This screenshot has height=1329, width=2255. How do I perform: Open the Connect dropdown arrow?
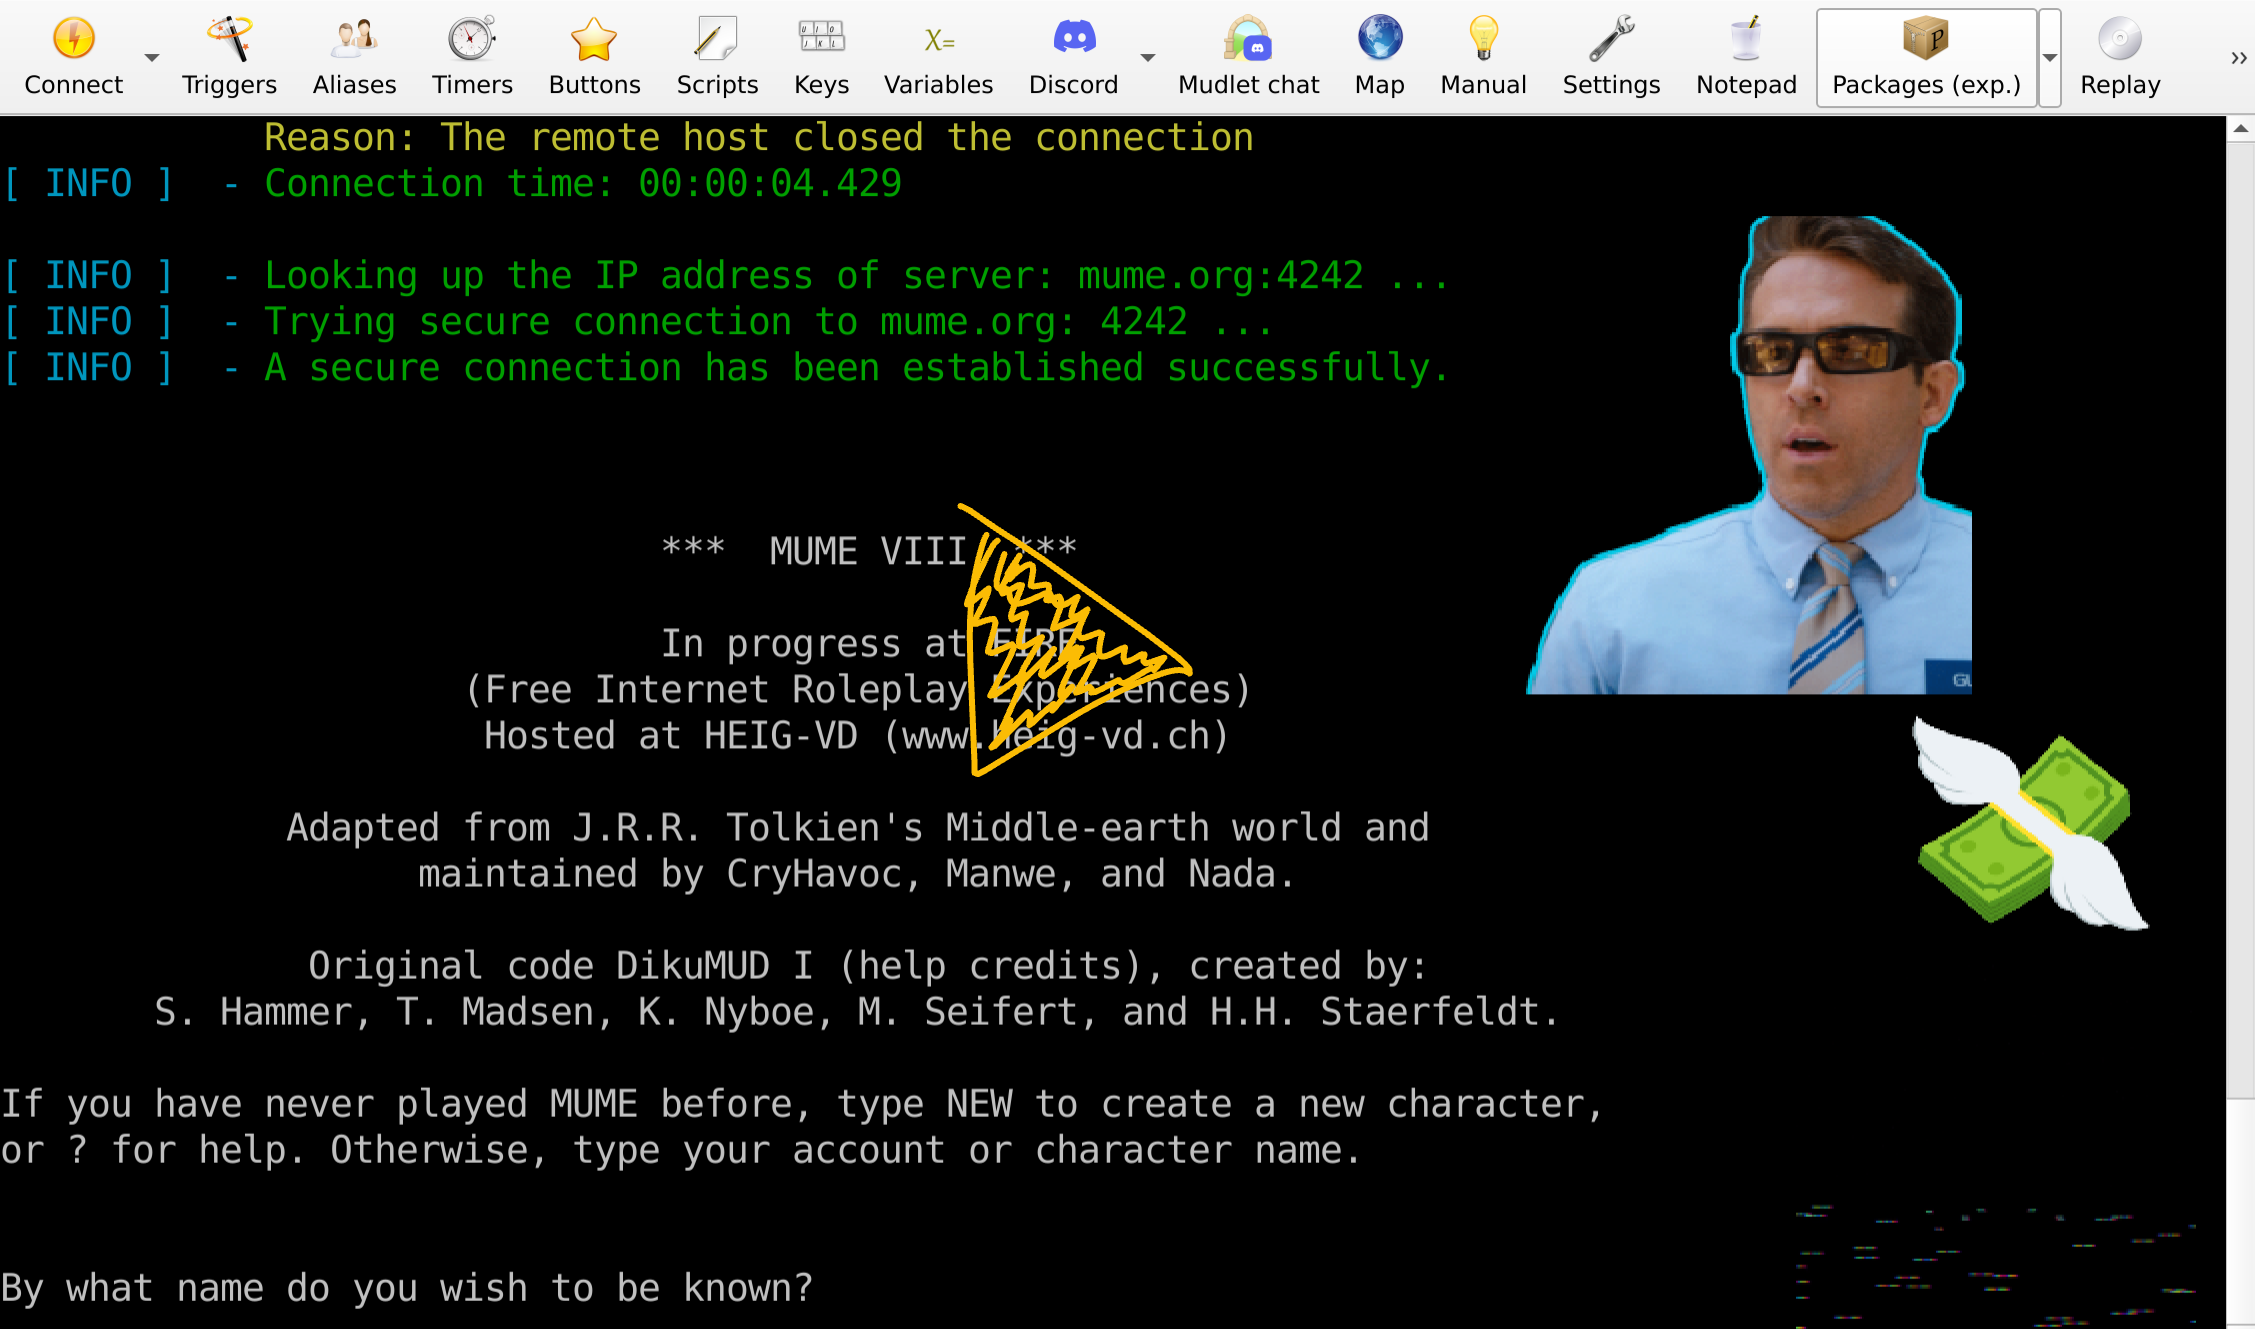pos(152,58)
